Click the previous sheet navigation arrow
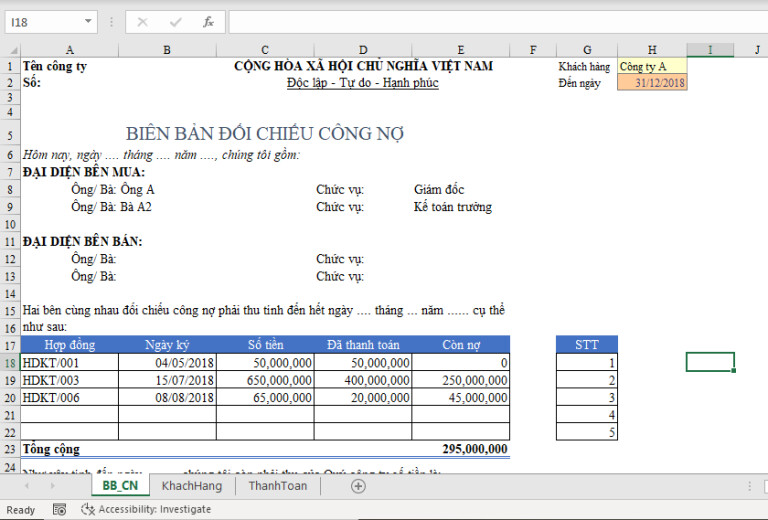 (x=27, y=486)
